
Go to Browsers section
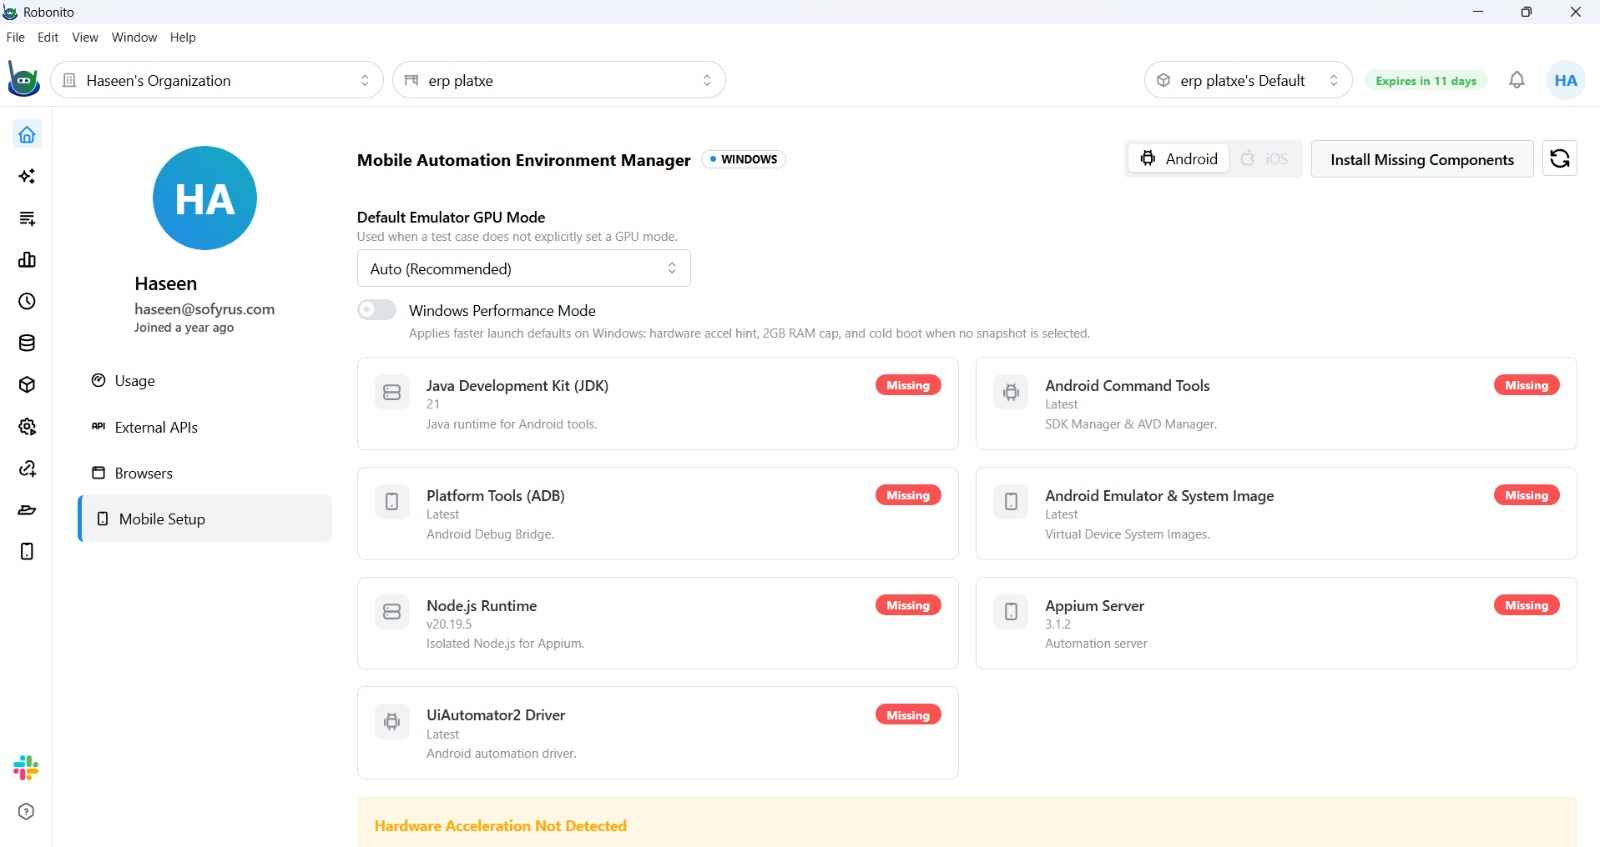tap(205, 473)
